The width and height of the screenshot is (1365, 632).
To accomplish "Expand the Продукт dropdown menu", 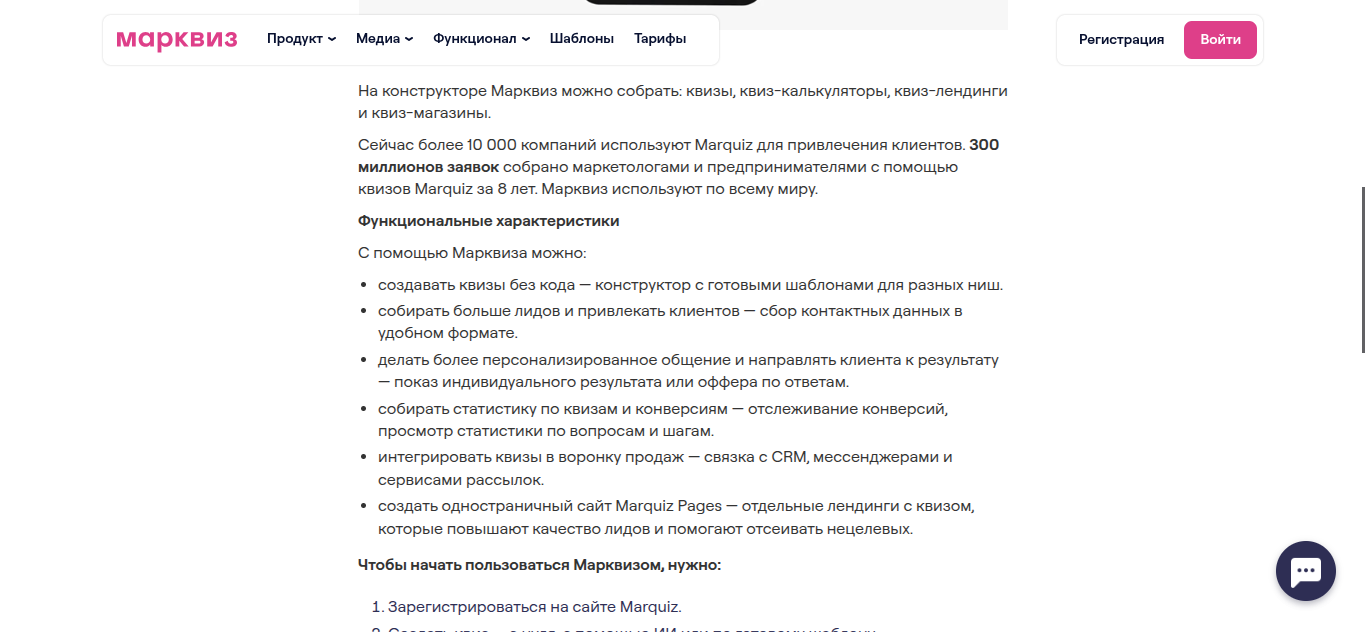I will click(x=301, y=39).
